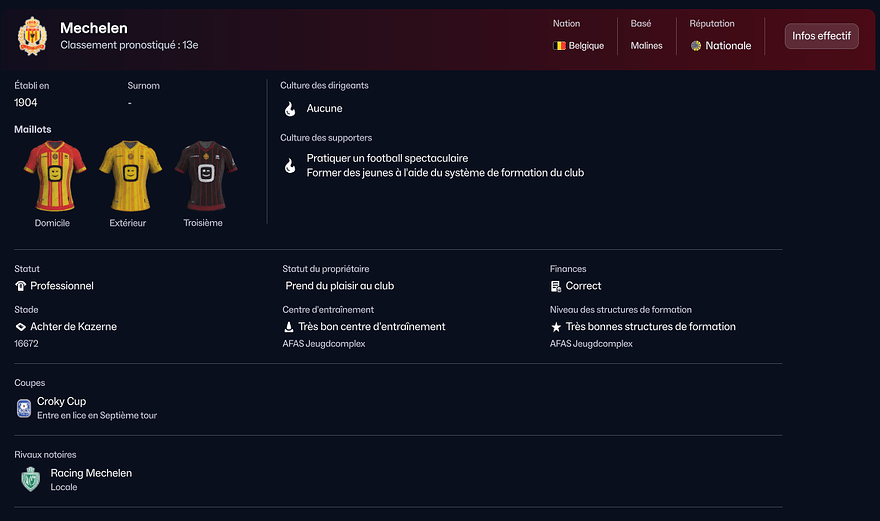Click the finances icon next to Correct

[x=556, y=286]
